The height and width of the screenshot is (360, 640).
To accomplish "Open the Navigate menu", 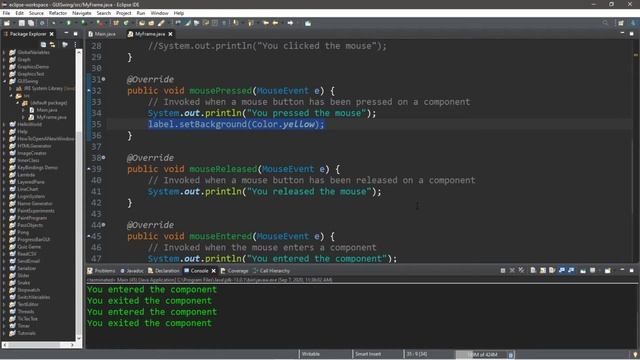I will [82, 13].
